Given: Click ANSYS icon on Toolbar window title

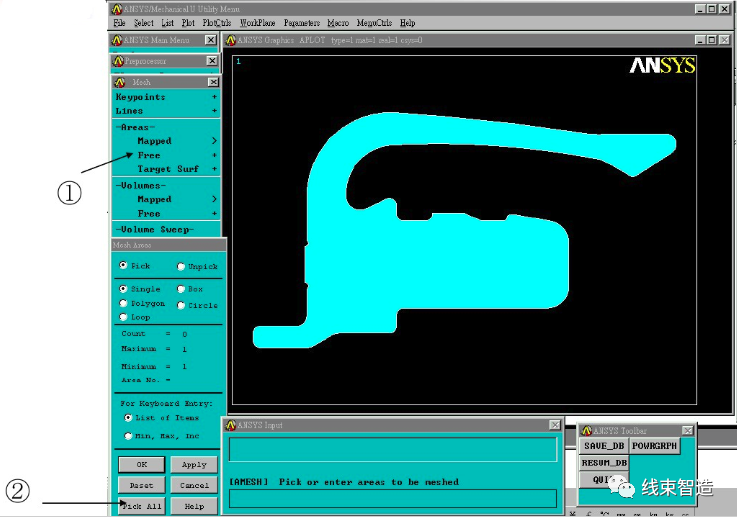Looking at the screenshot, I should pyautogui.click(x=587, y=431).
